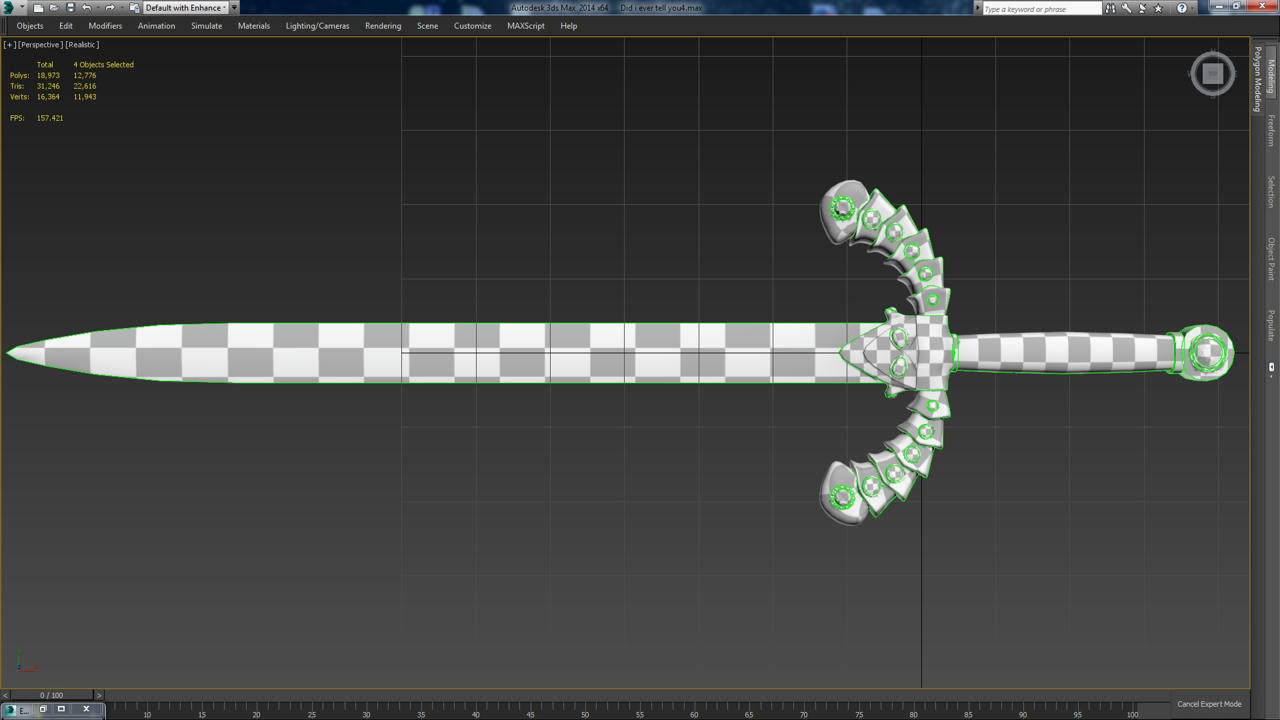
Task: Open file folder icon in quick access toolbar
Action: click(54, 8)
